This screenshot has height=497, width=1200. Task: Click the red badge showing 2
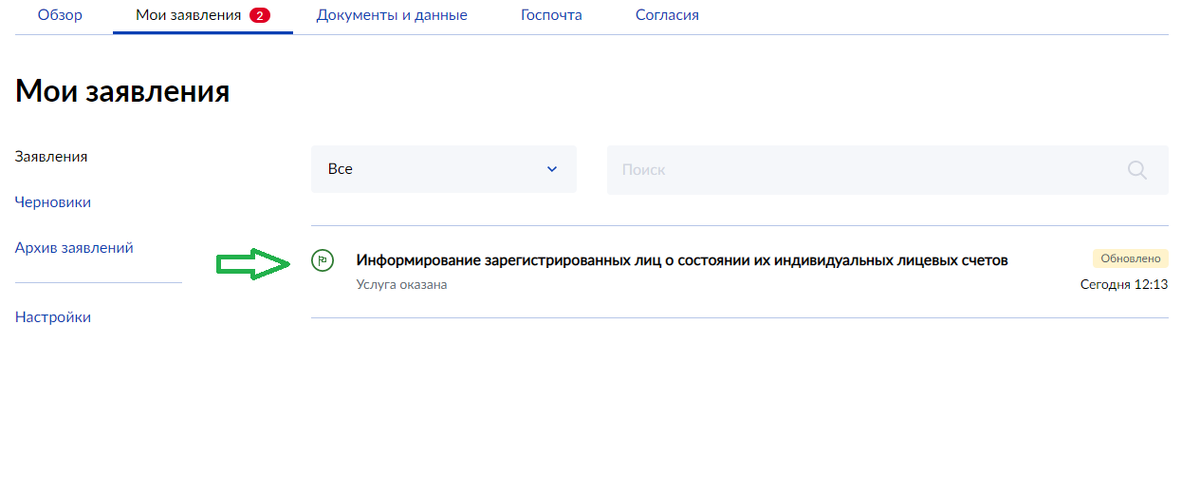pyautogui.click(x=260, y=15)
